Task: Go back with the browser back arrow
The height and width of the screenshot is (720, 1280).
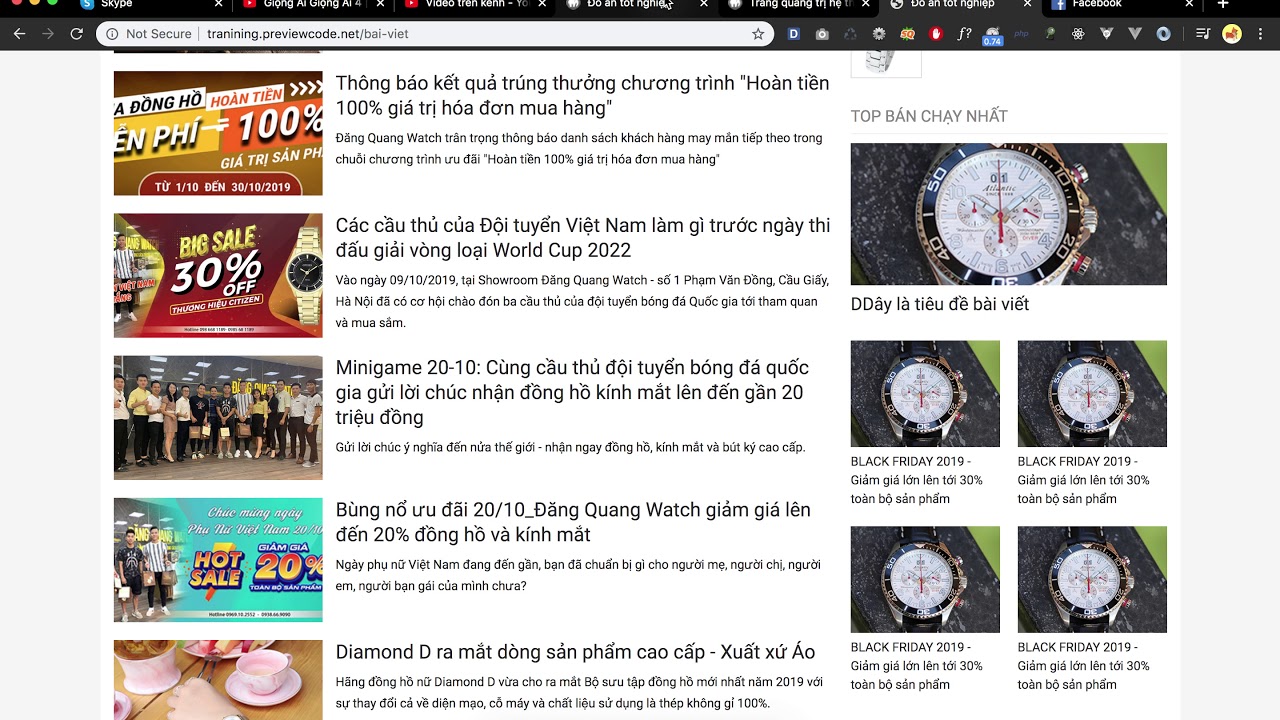Action: coord(19,34)
